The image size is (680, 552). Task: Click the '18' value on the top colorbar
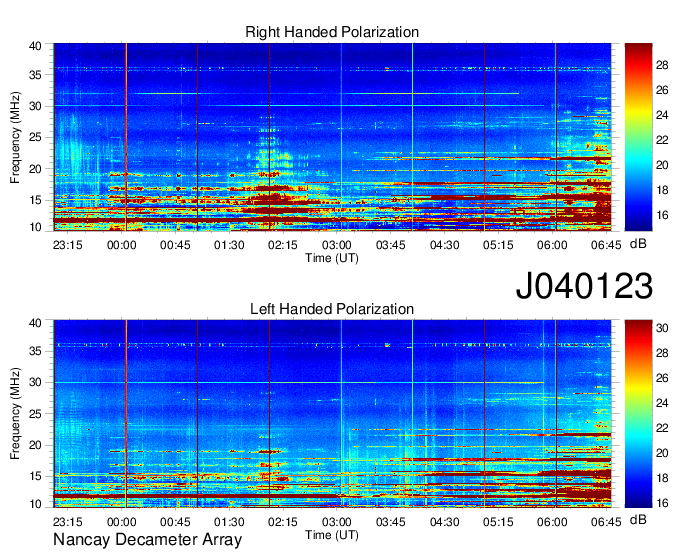tap(662, 190)
